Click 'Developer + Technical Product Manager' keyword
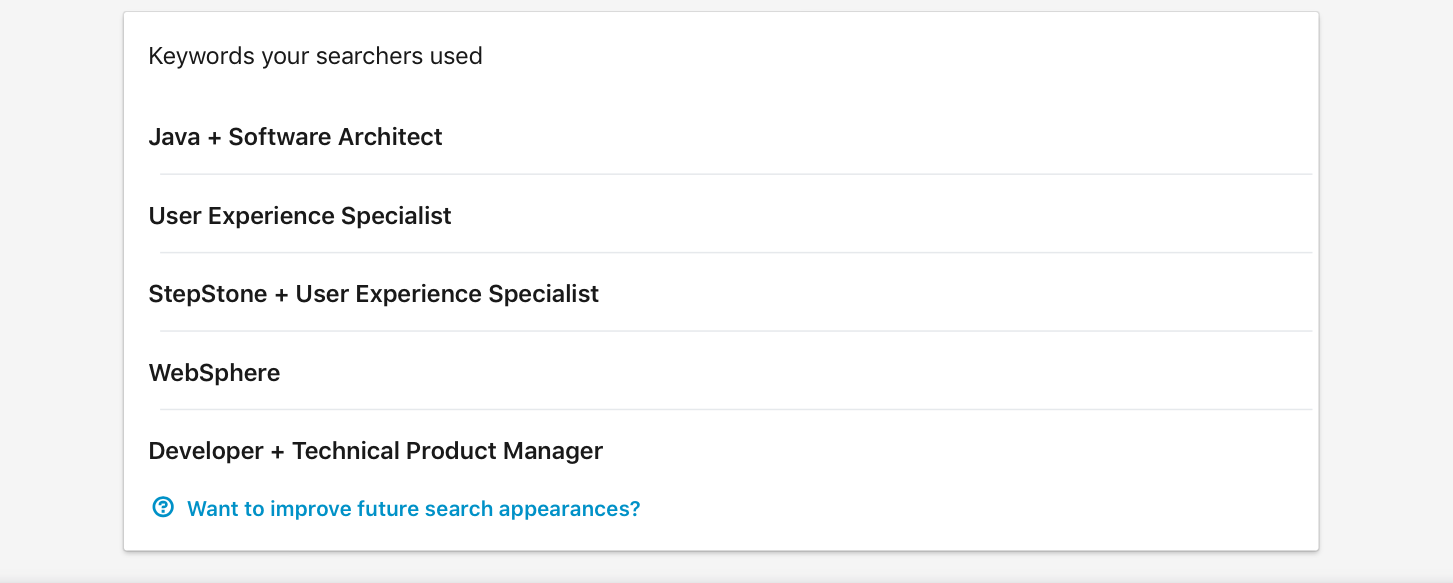 [x=375, y=450]
